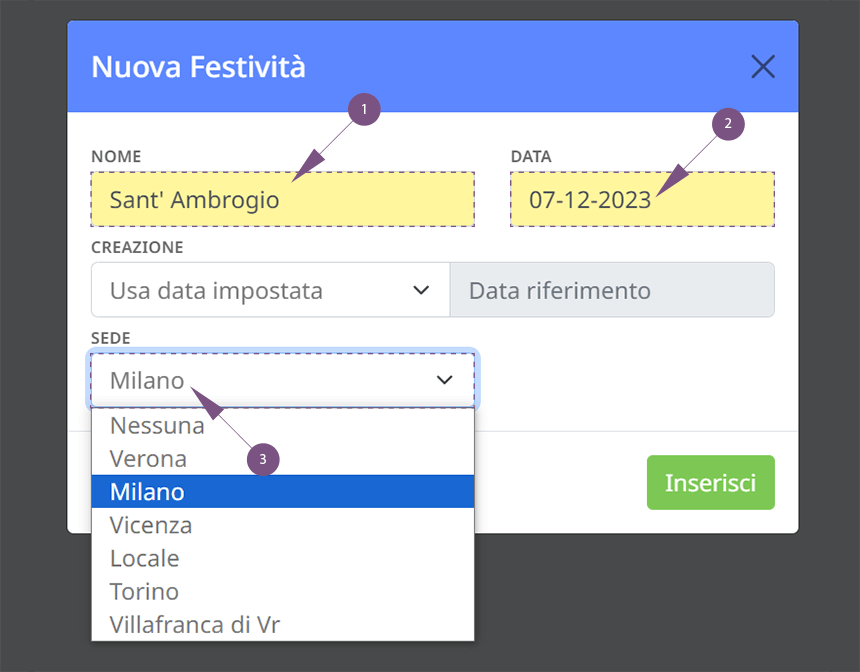The image size is (860, 672).
Task: Click the chevron arrow of the Creazione dropdown
Action: pyautogui.click(x=421, y=290)
